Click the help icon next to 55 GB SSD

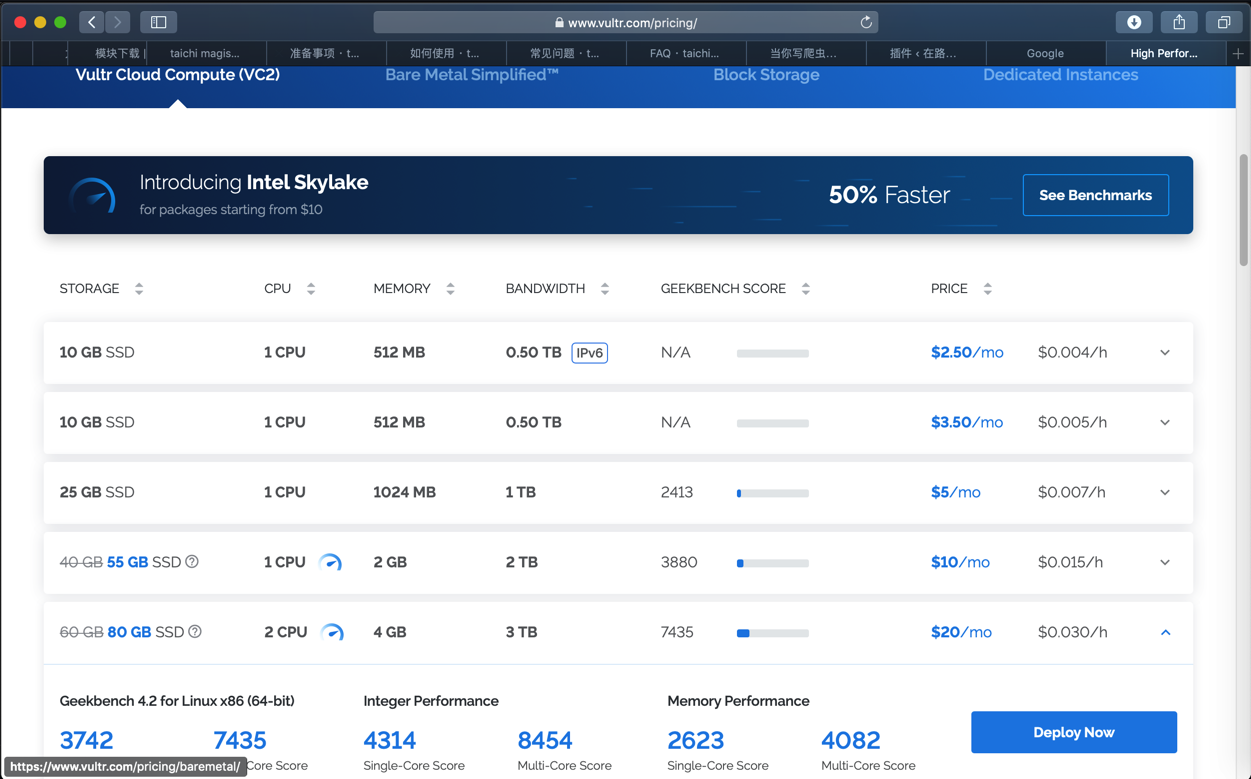coord(192,562)
